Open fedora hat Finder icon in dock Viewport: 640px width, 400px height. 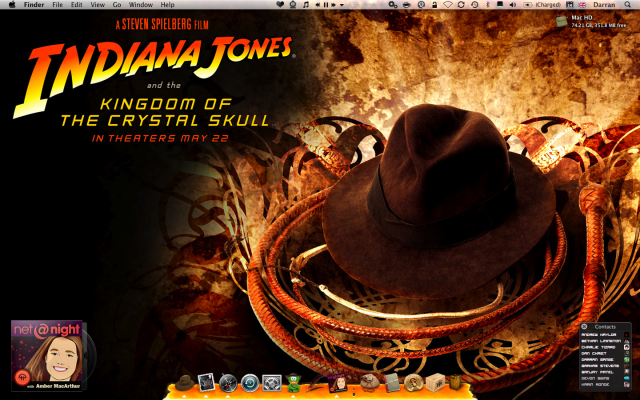pyautogui.click(x=184, y=384)
